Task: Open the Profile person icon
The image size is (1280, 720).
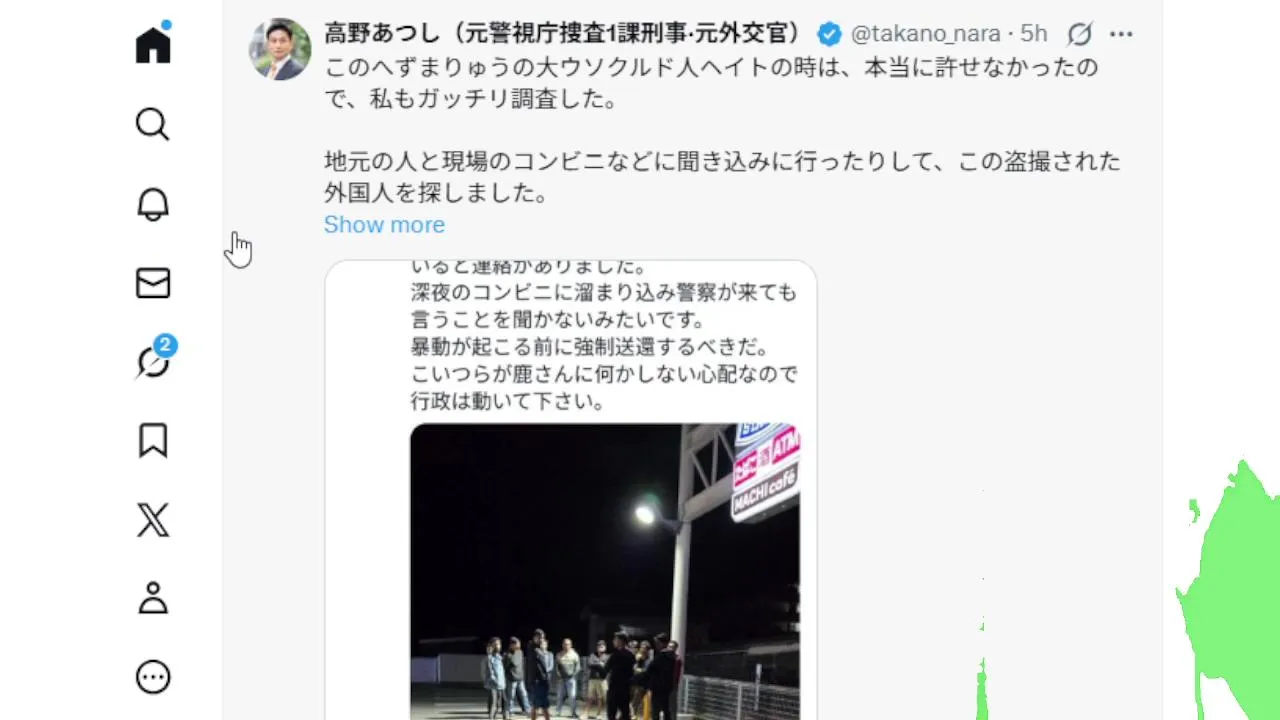Action: (153, 598)
